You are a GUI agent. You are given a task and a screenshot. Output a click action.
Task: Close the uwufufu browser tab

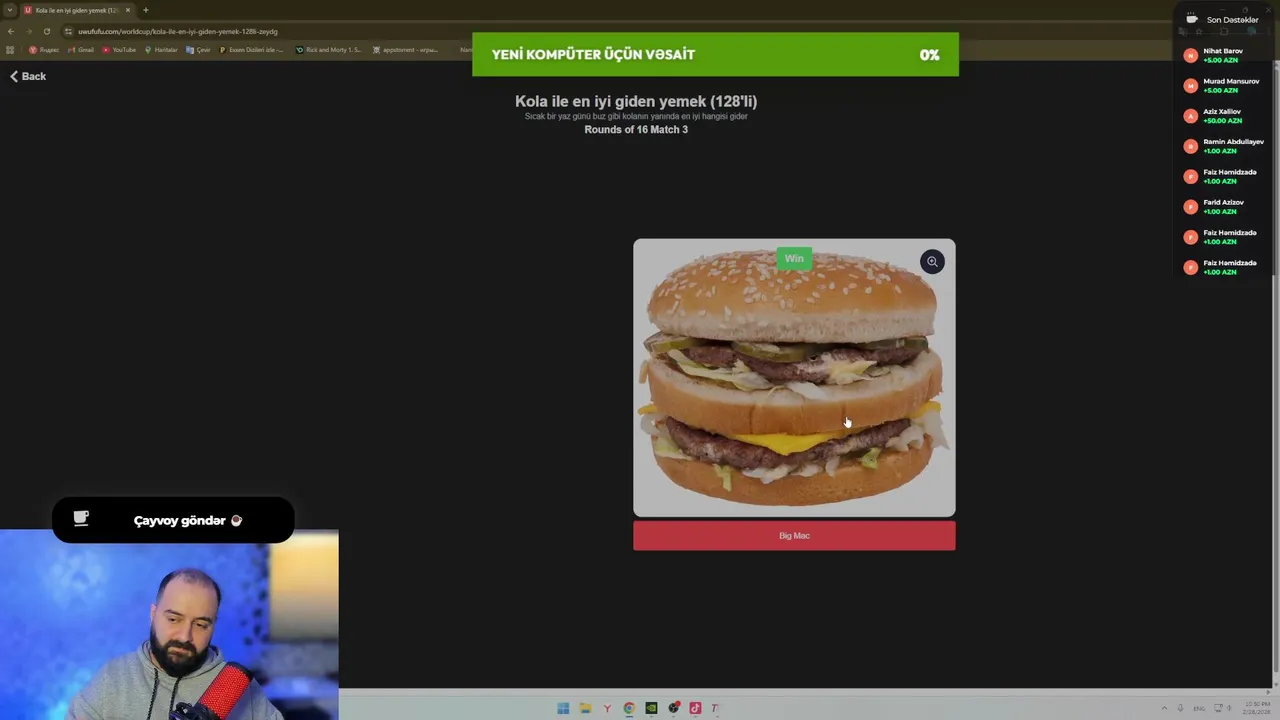tap(127, 10)
